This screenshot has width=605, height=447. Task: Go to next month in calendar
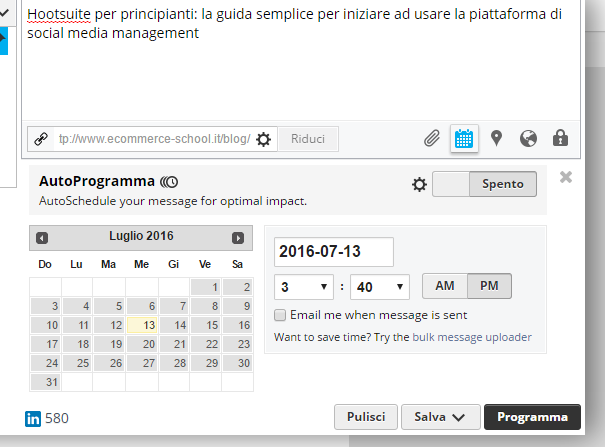click(238, 237)
